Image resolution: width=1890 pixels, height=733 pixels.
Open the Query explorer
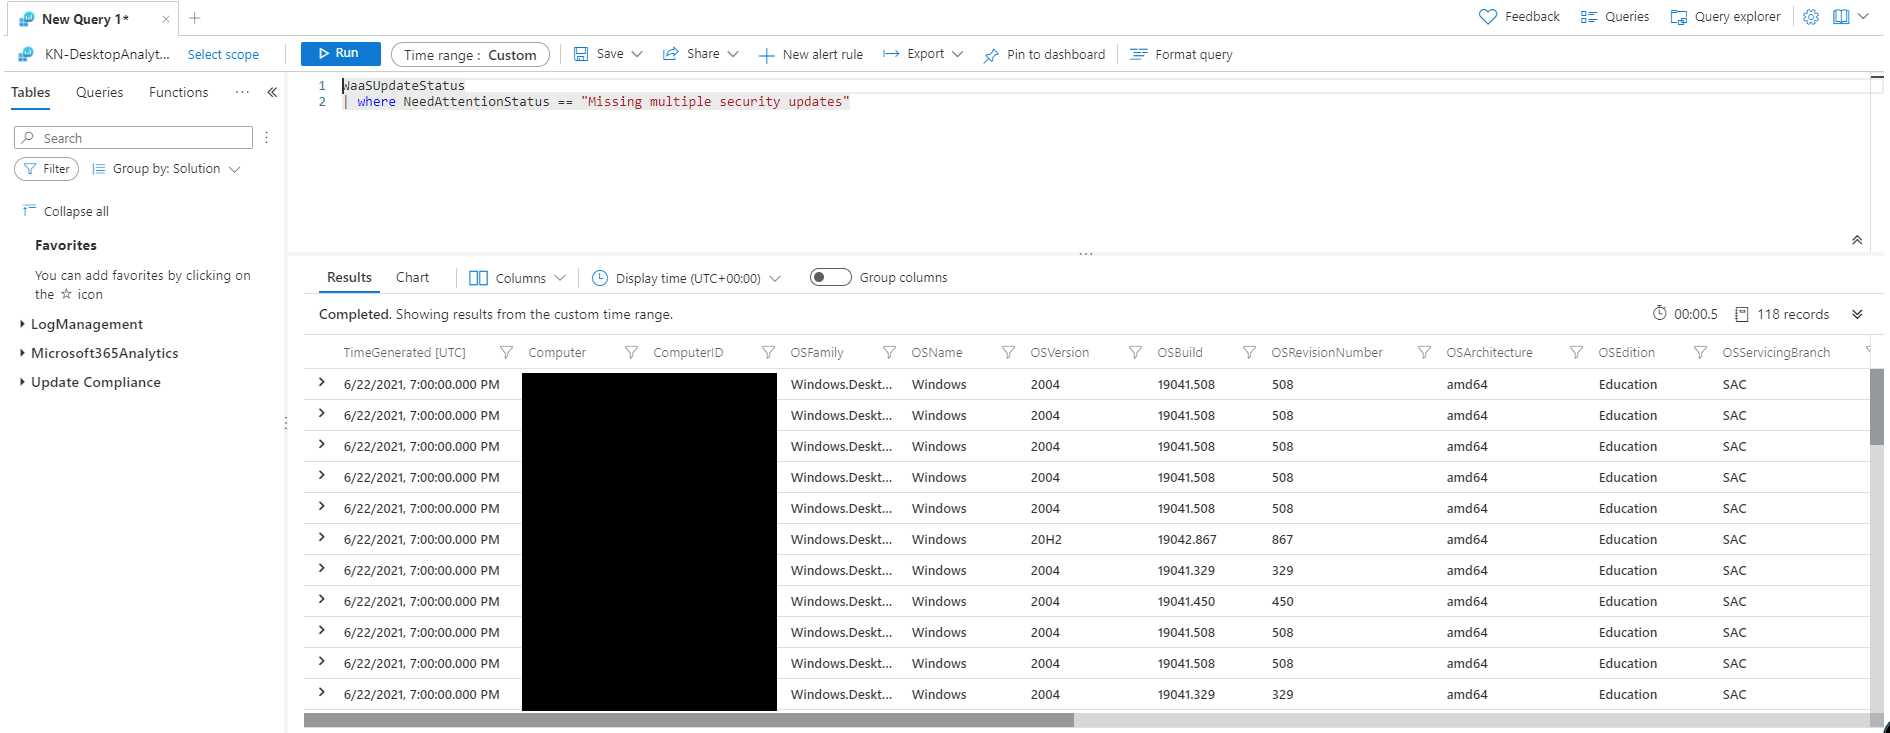coord(1725,17)
